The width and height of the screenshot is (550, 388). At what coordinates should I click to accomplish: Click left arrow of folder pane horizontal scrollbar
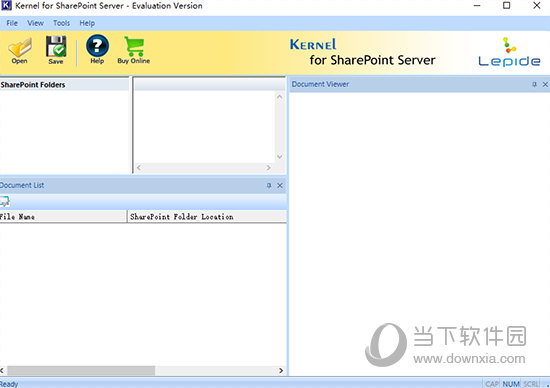pos(139,168)
